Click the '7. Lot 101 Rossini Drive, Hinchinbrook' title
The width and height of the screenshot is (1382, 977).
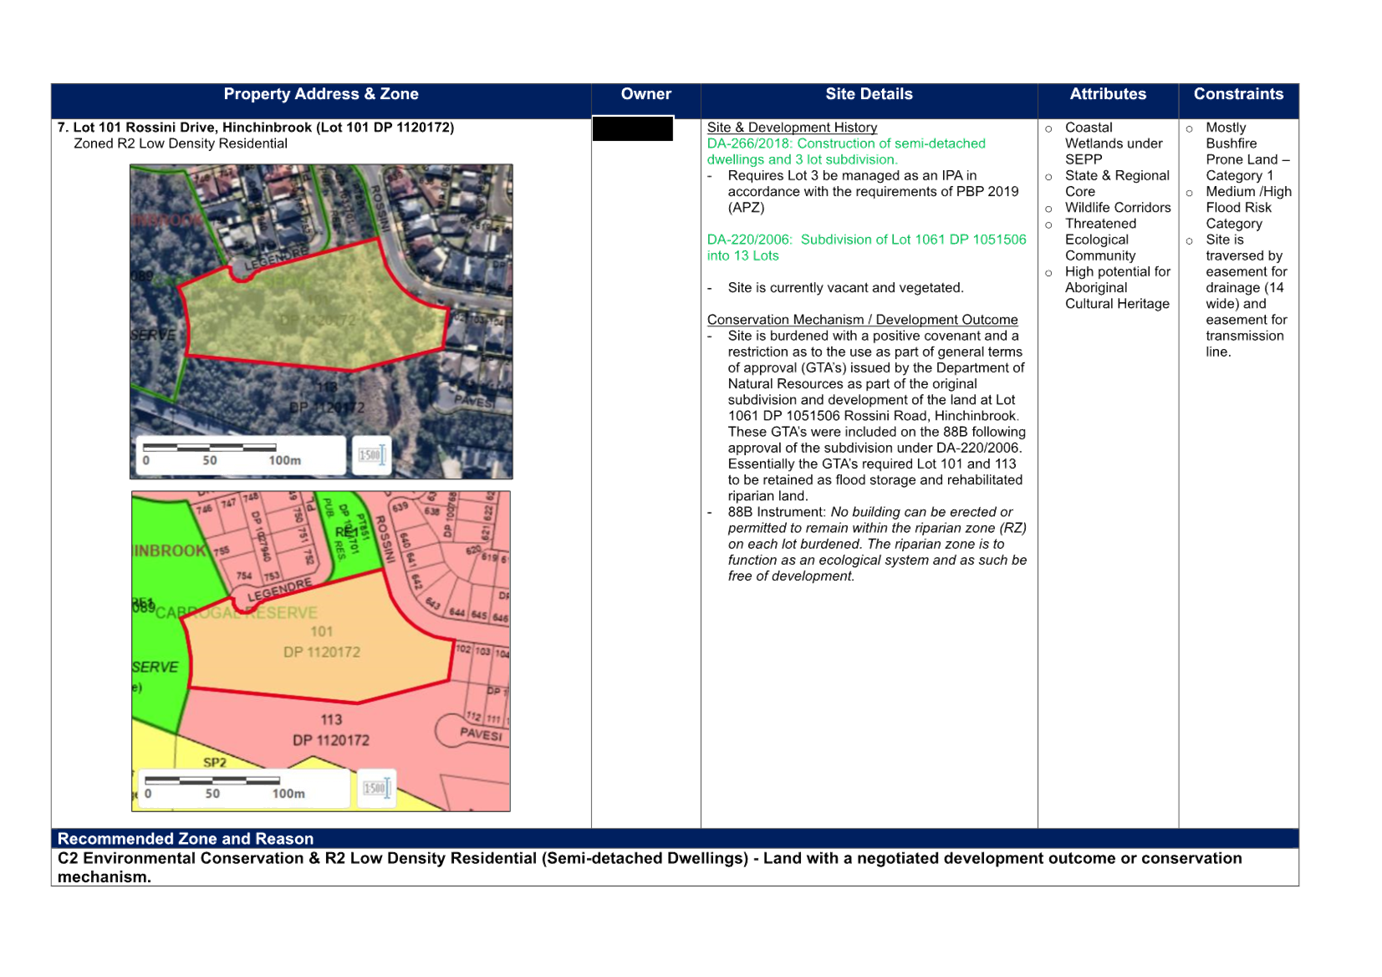pyautogui.click(x=256, y=127)
